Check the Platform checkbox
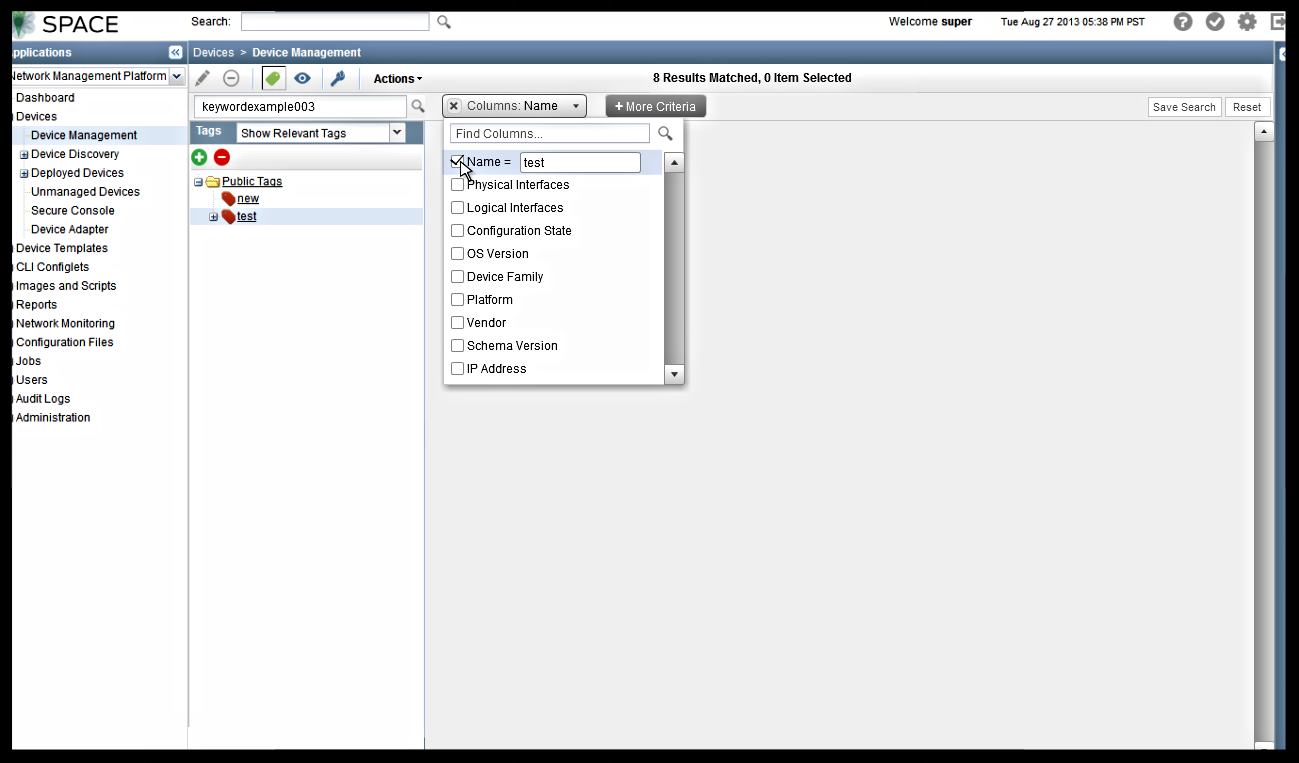The width and height of the screenshot is (1299, 763). [x=457, y=300]
